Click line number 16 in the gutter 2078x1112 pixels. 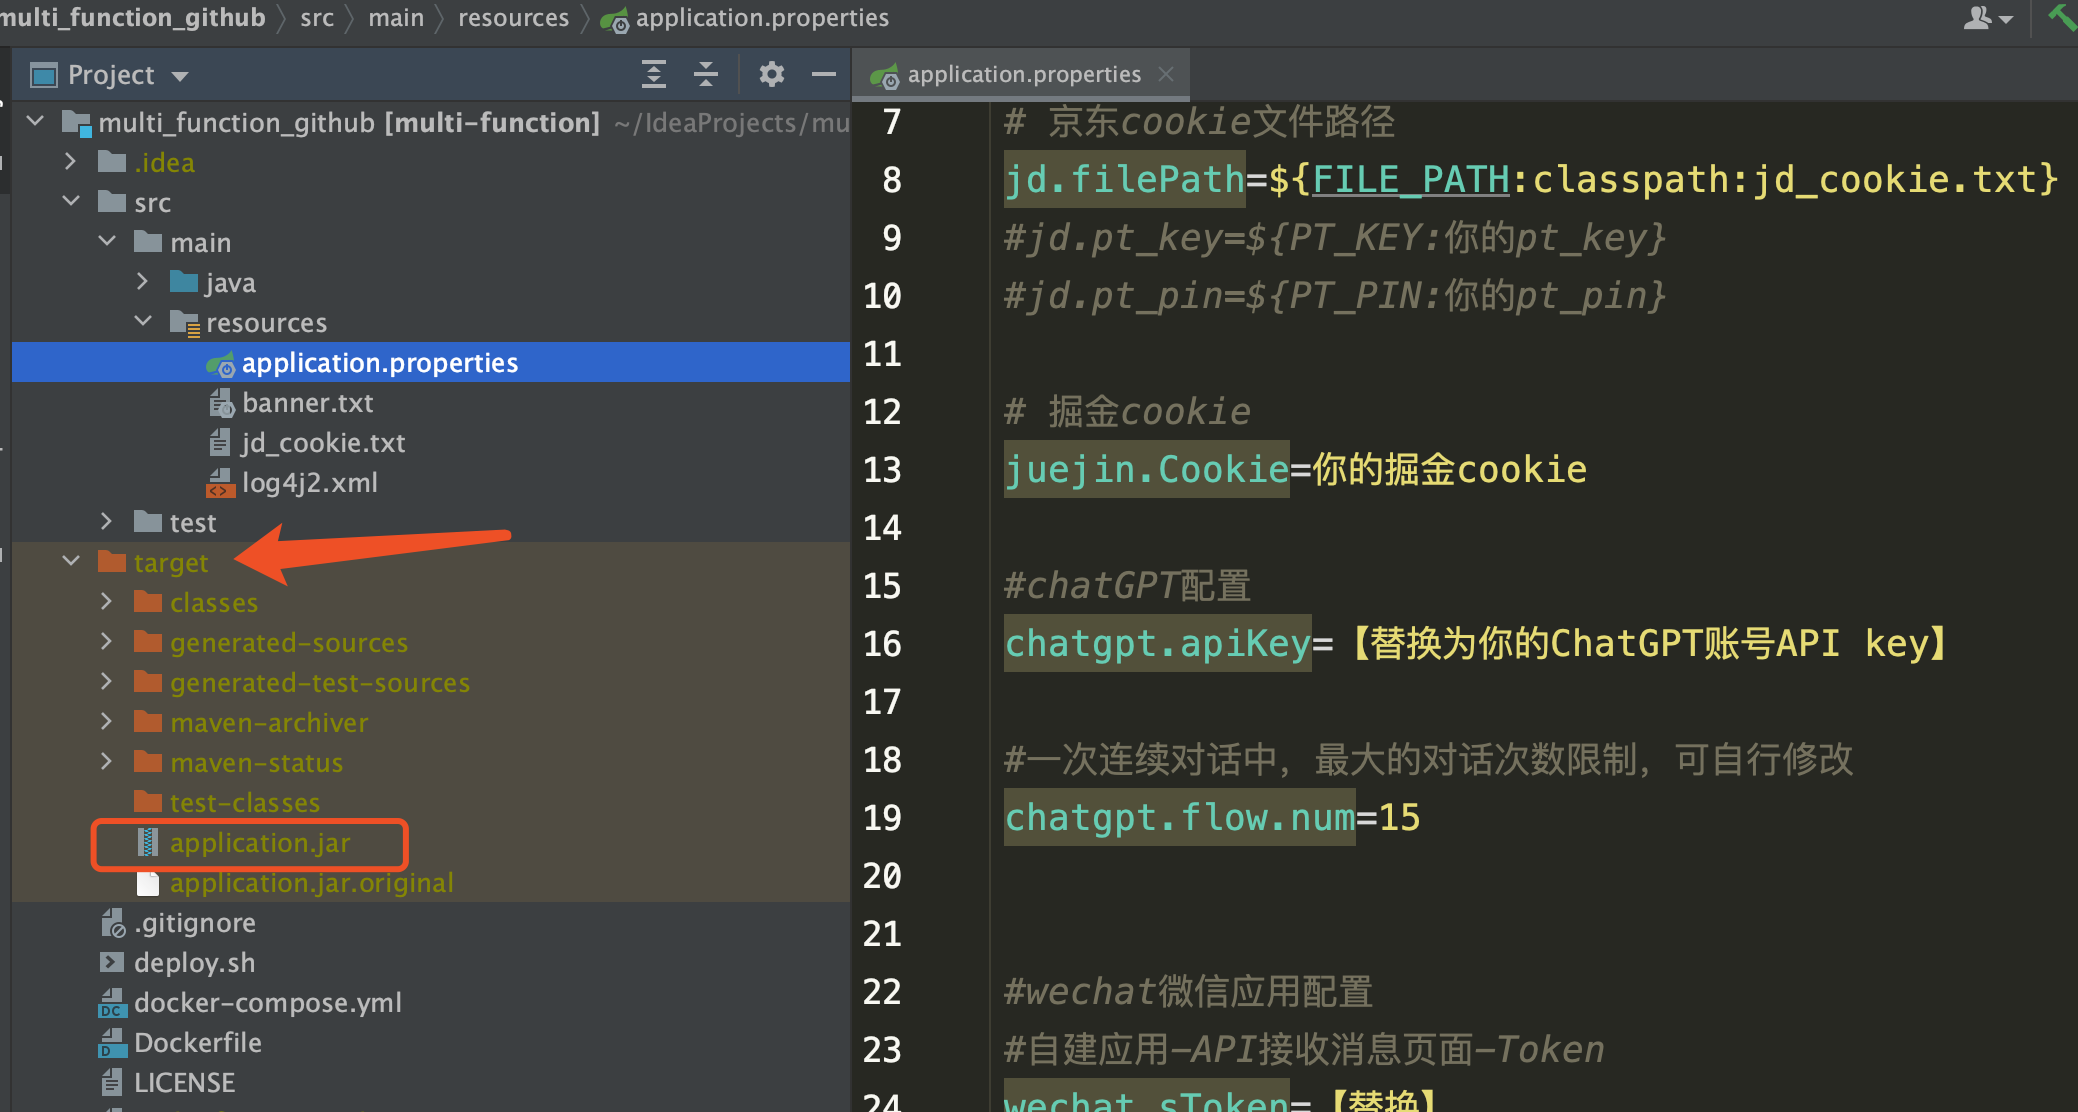[x=882, y=644]
